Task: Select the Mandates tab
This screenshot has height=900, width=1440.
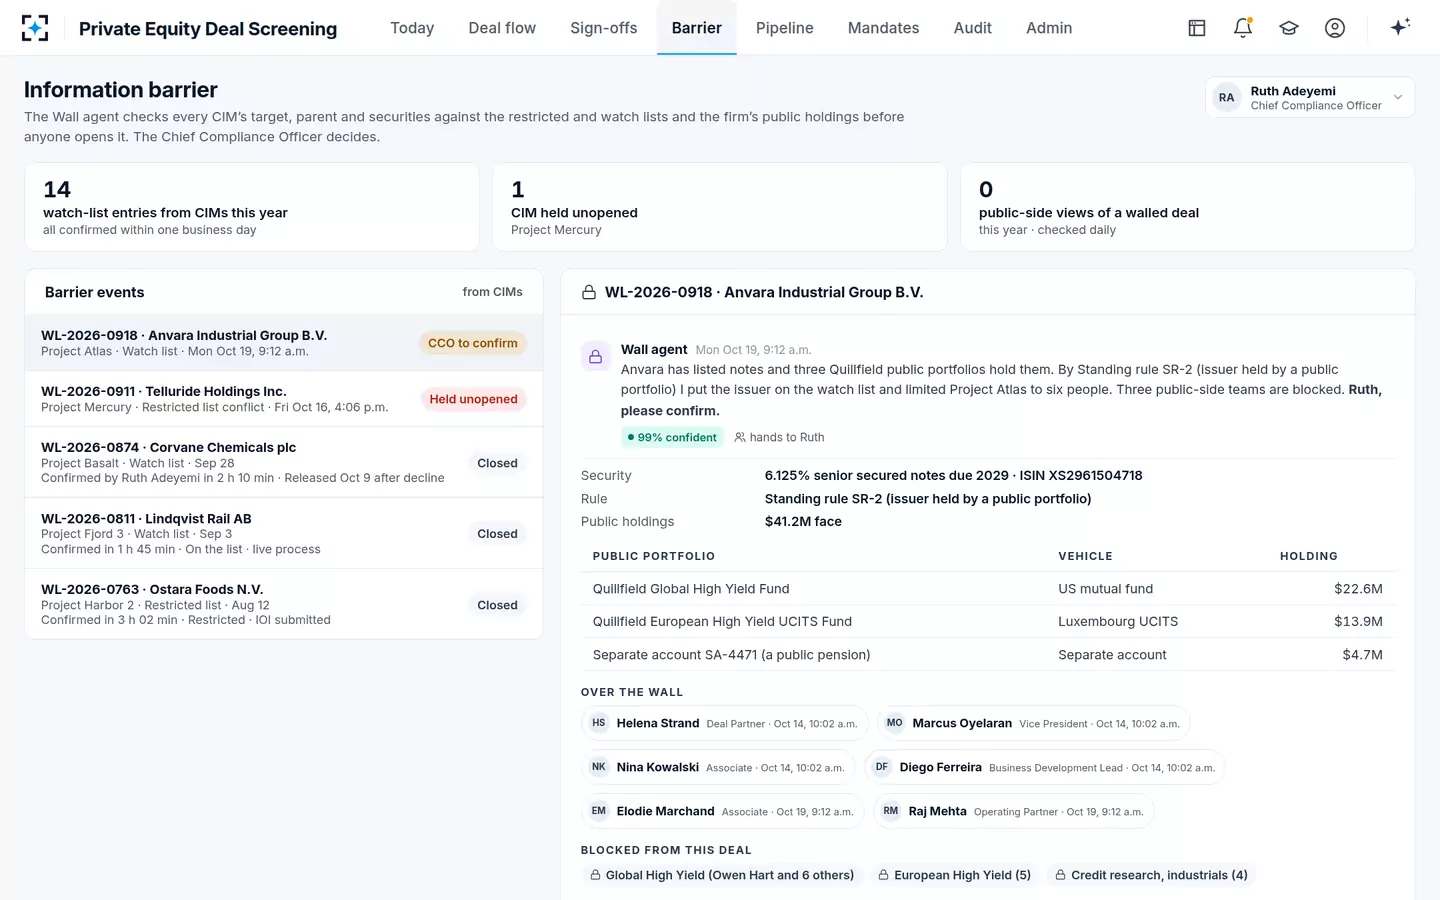Action: click(x=883, y=28)
